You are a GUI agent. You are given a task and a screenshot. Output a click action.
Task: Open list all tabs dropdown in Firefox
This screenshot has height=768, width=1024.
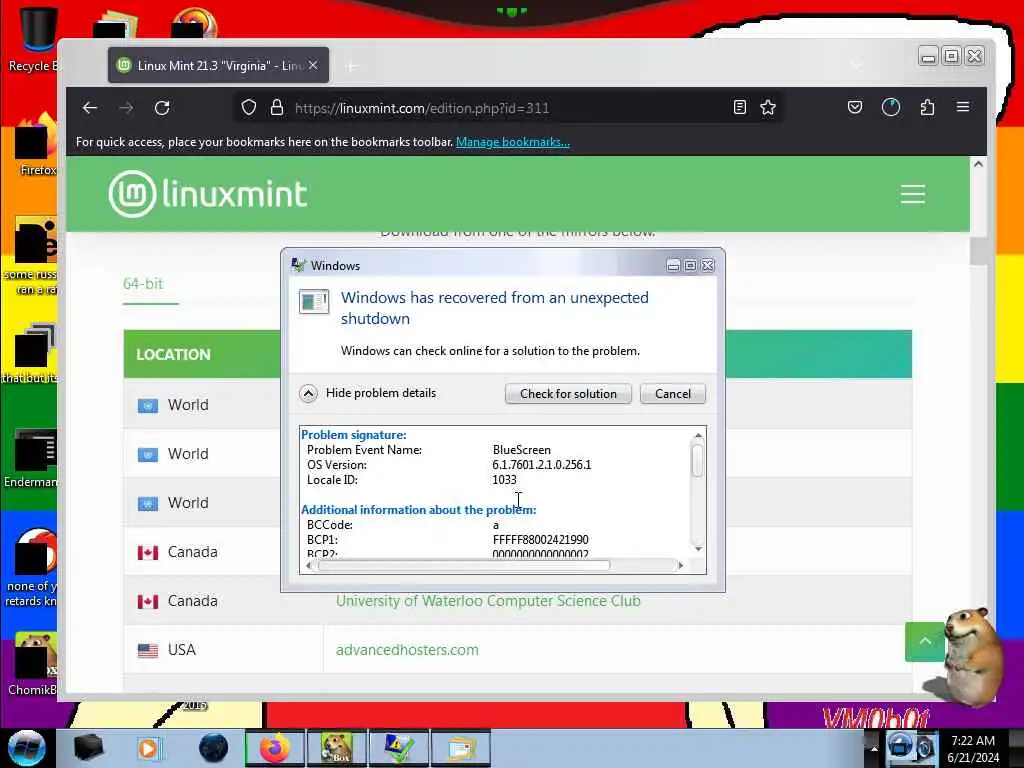point(856,65)
